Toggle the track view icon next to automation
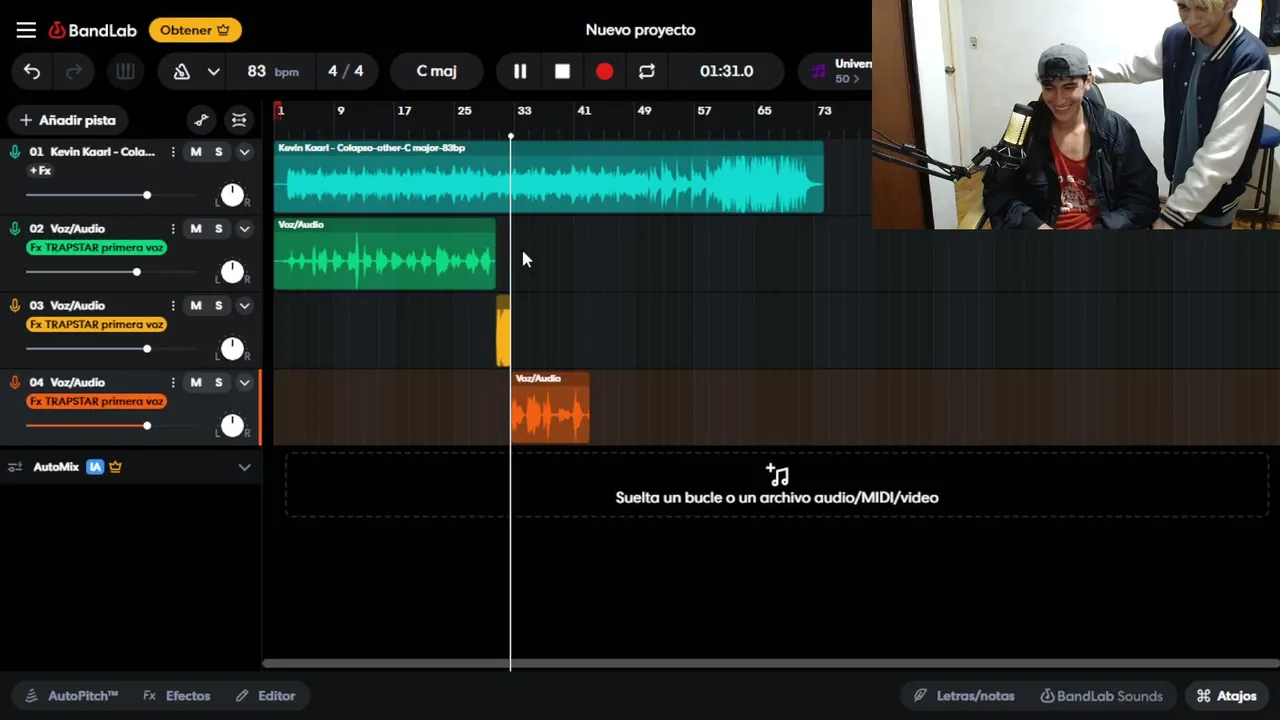Image resolution: width=1280 pixels, height=720 pixels. point(239,120)
